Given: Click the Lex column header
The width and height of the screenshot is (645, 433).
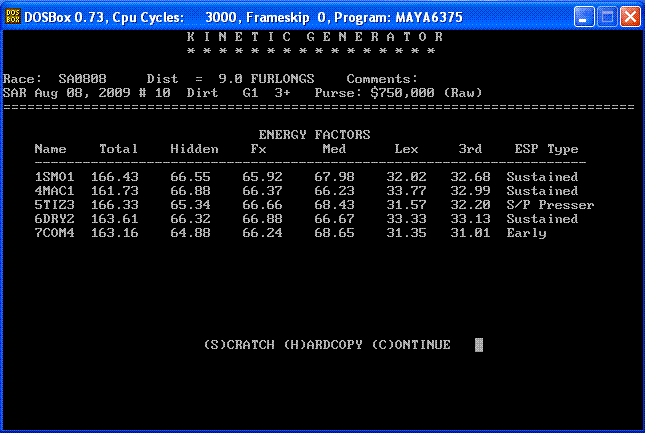Looking at the screenshot, I should click(406, 148).
